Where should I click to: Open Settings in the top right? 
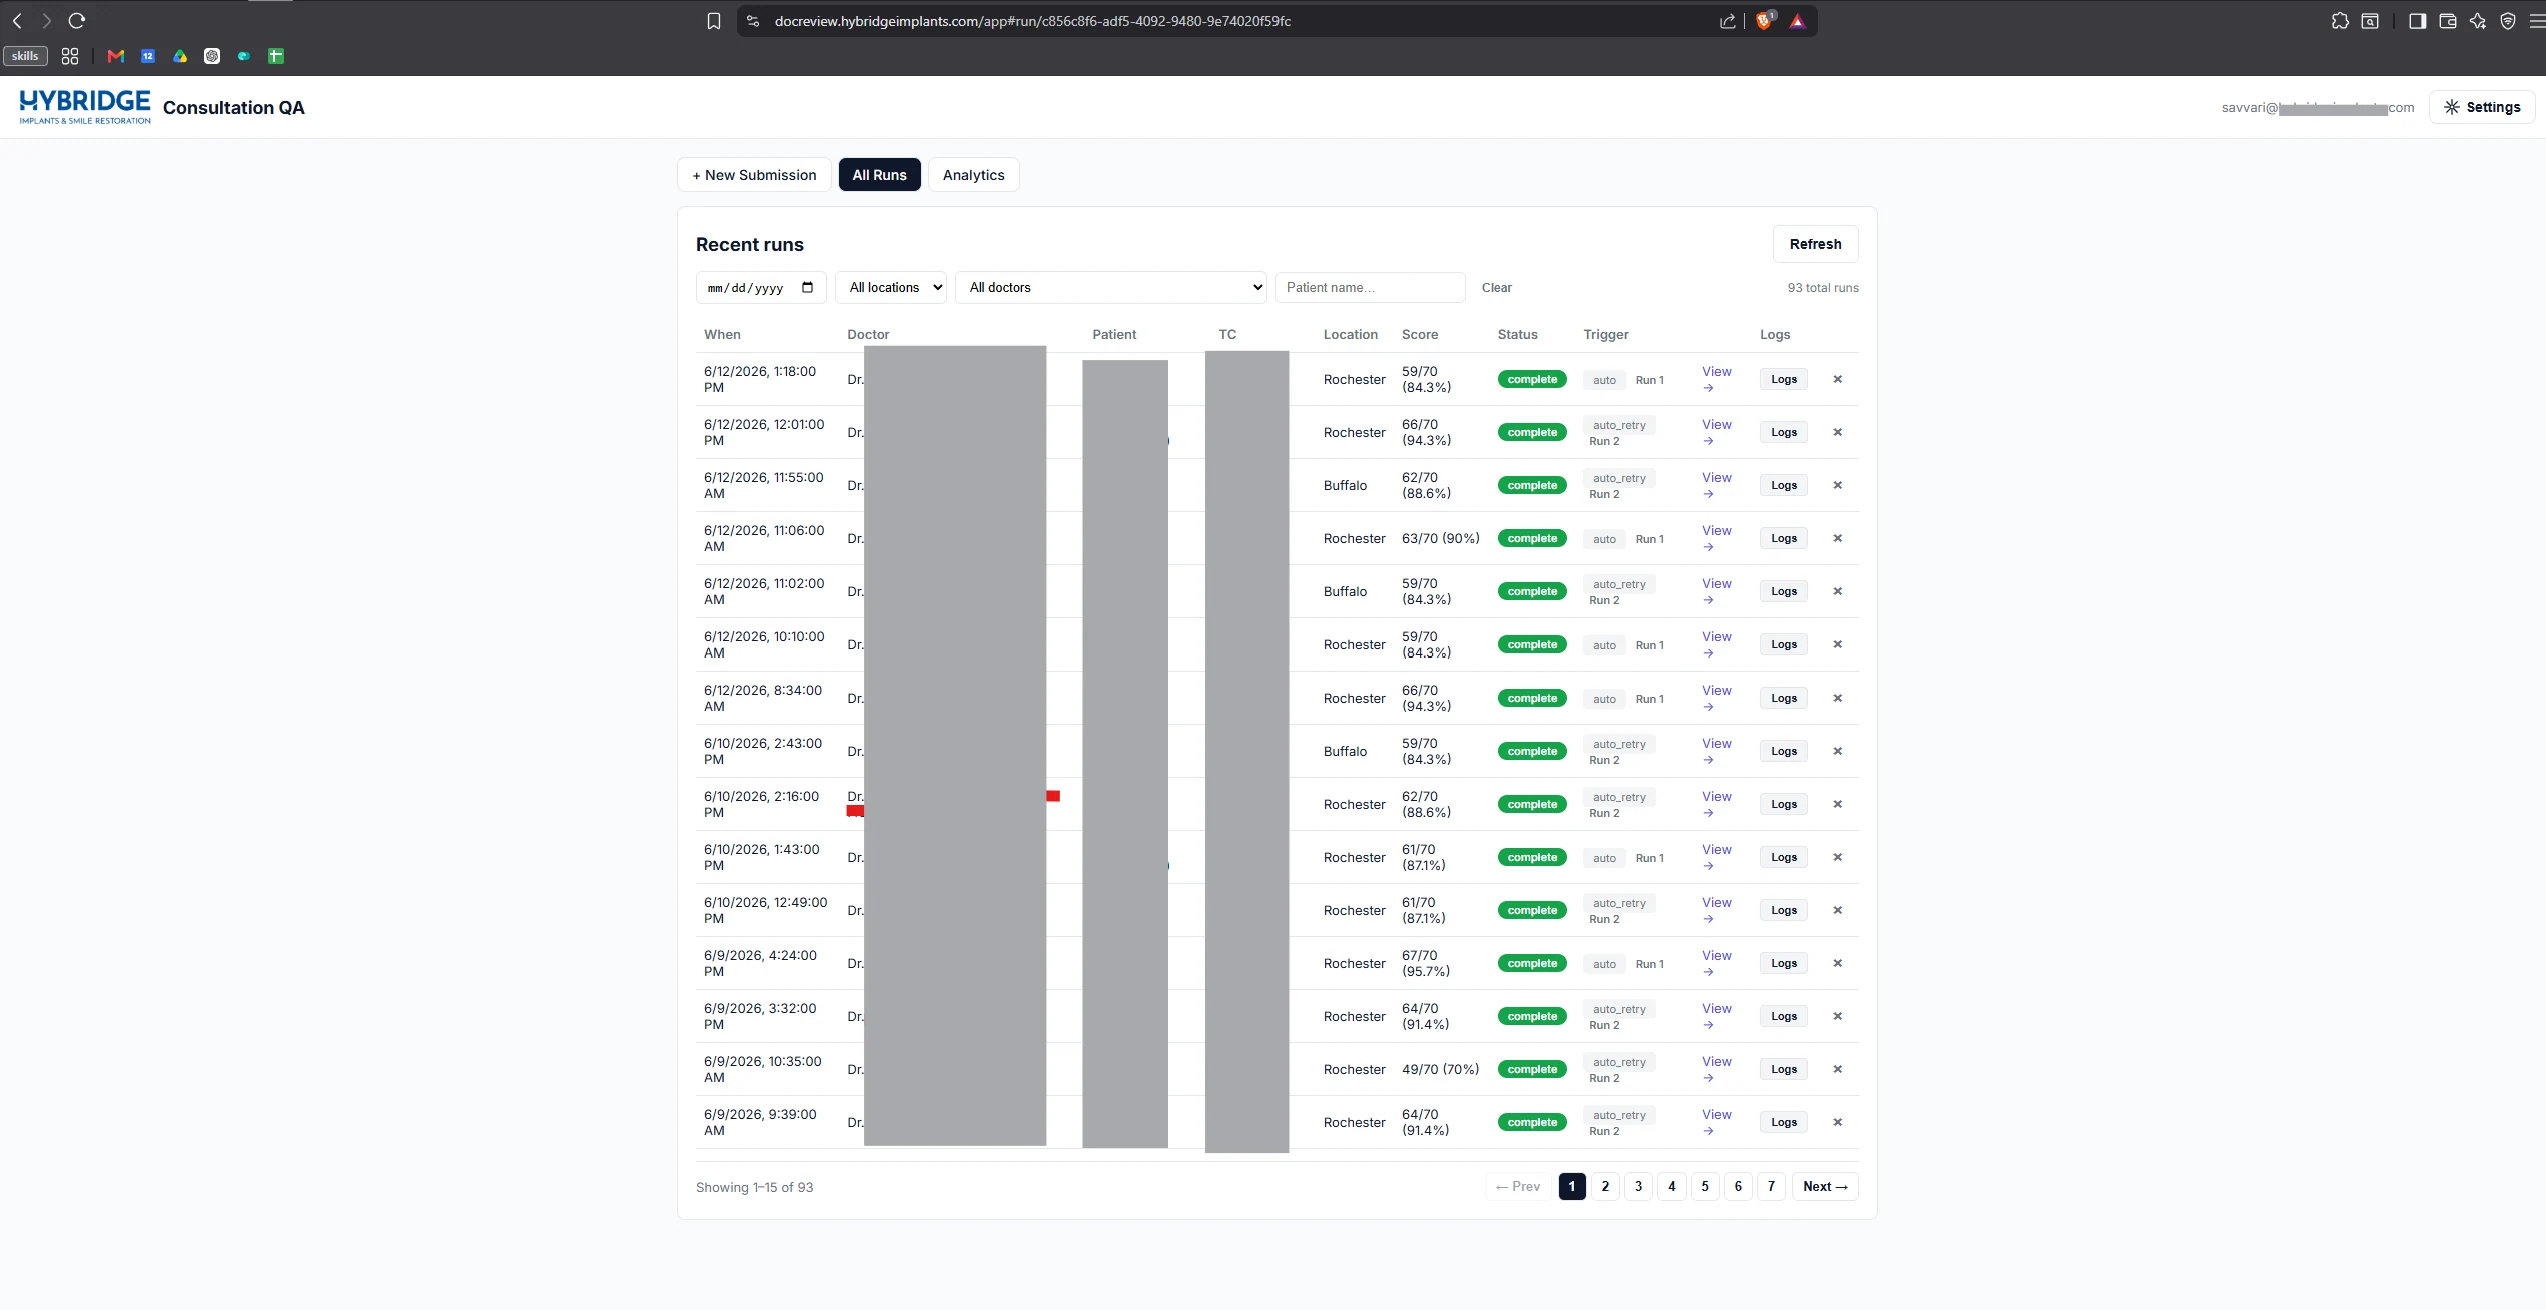pos(2482,107)
